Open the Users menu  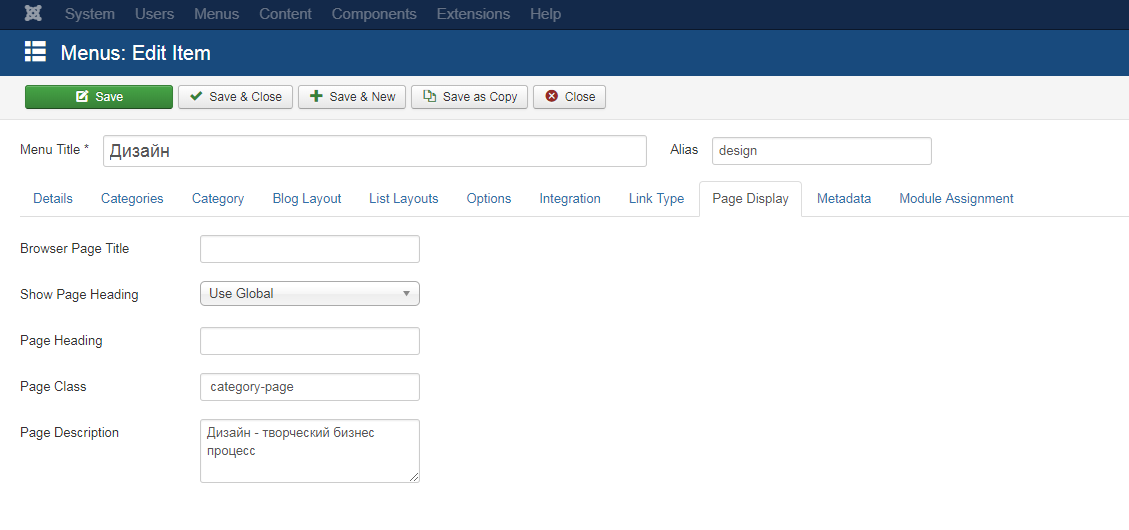point(154,14)
